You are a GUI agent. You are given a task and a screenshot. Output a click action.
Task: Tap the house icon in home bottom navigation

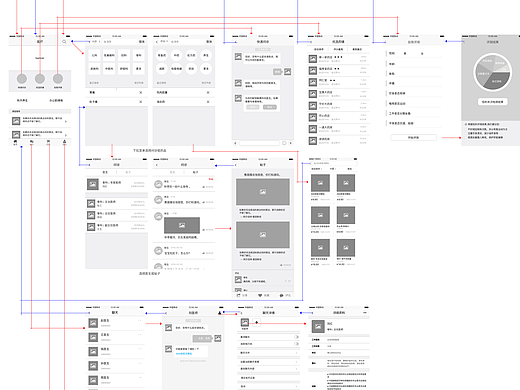[x=15, y=142]
